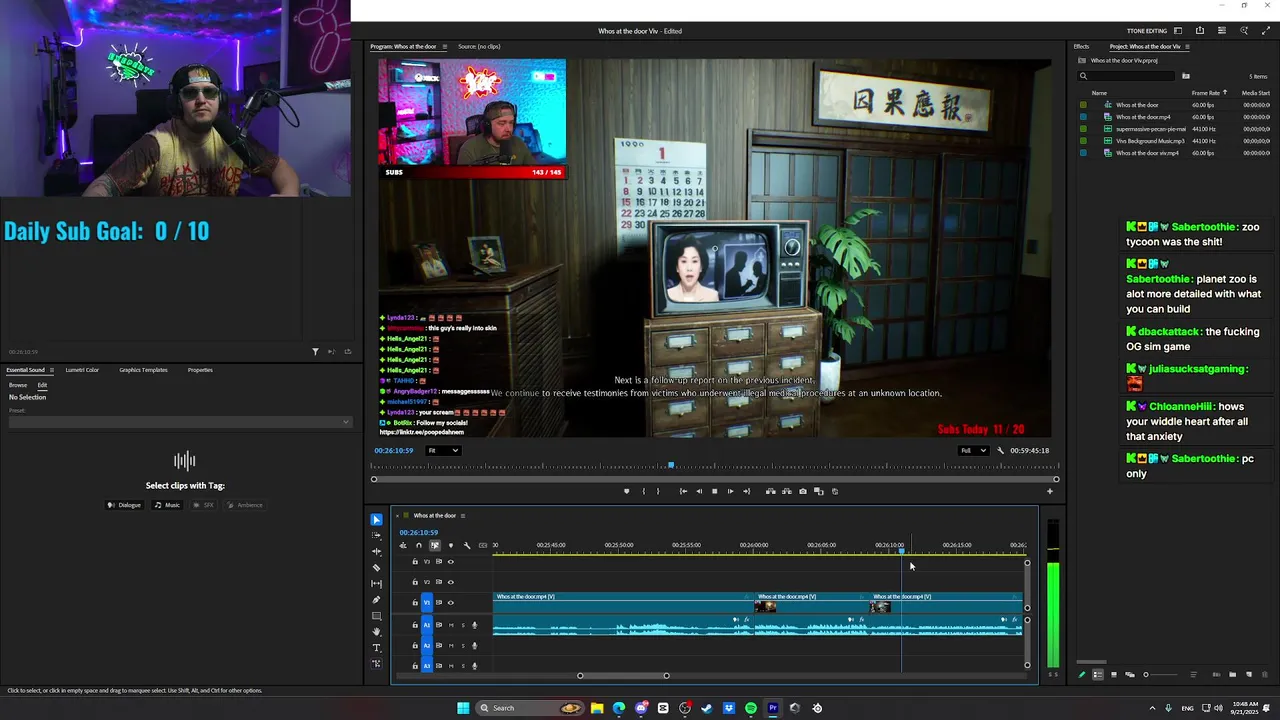Toggle lock on A2 track
The width and height of the screenshot is (1280, 720).
(x=415, y=645)
